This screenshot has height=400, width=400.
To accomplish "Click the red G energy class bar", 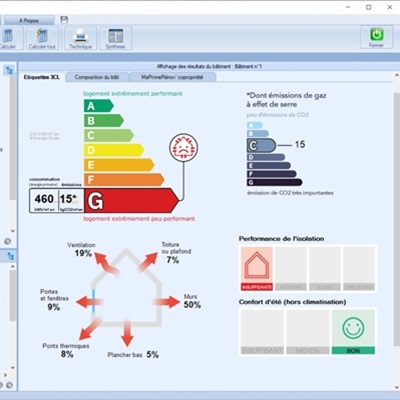I will tap(131, 200).
